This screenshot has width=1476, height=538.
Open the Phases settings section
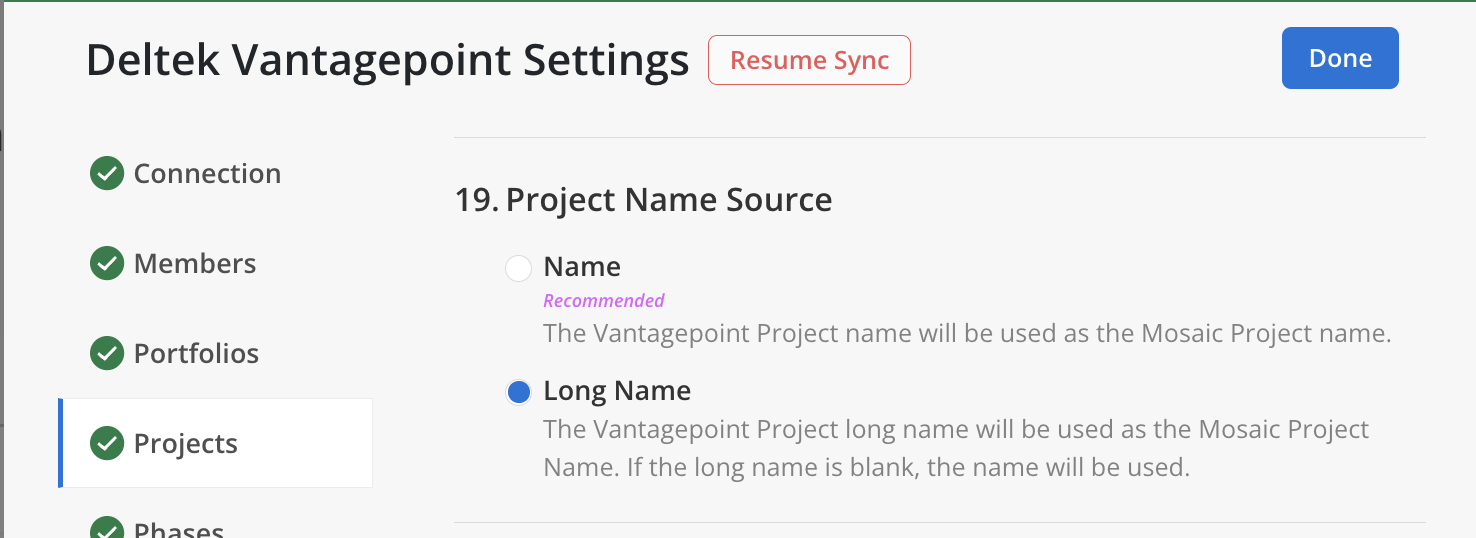pos(179,529)
